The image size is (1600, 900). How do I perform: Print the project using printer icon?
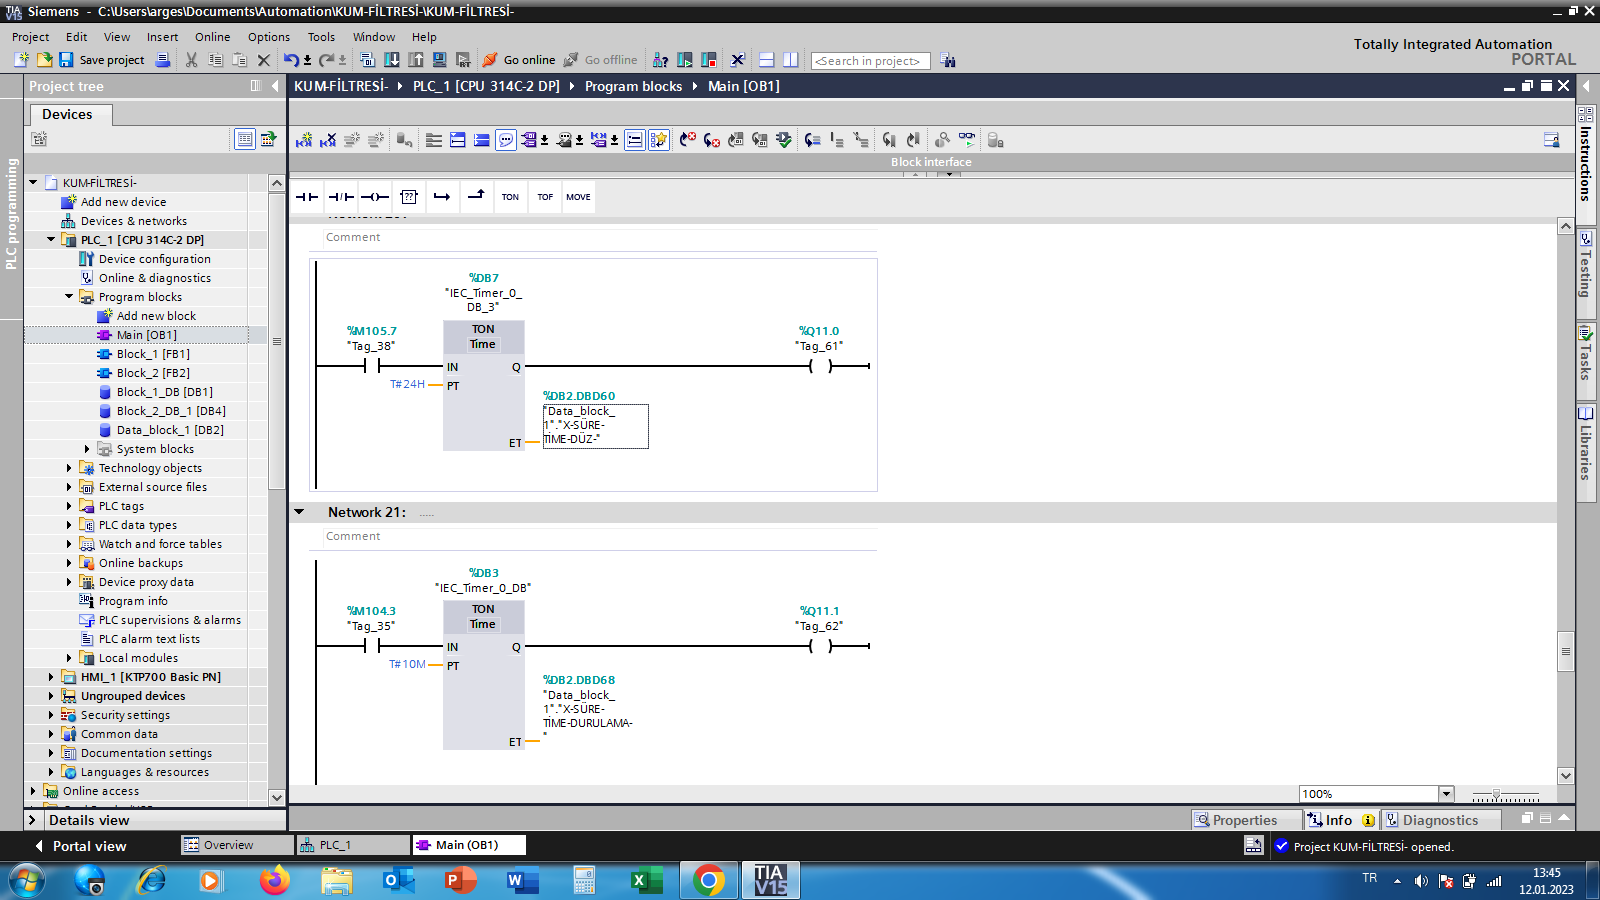click(x=163, y=60)
